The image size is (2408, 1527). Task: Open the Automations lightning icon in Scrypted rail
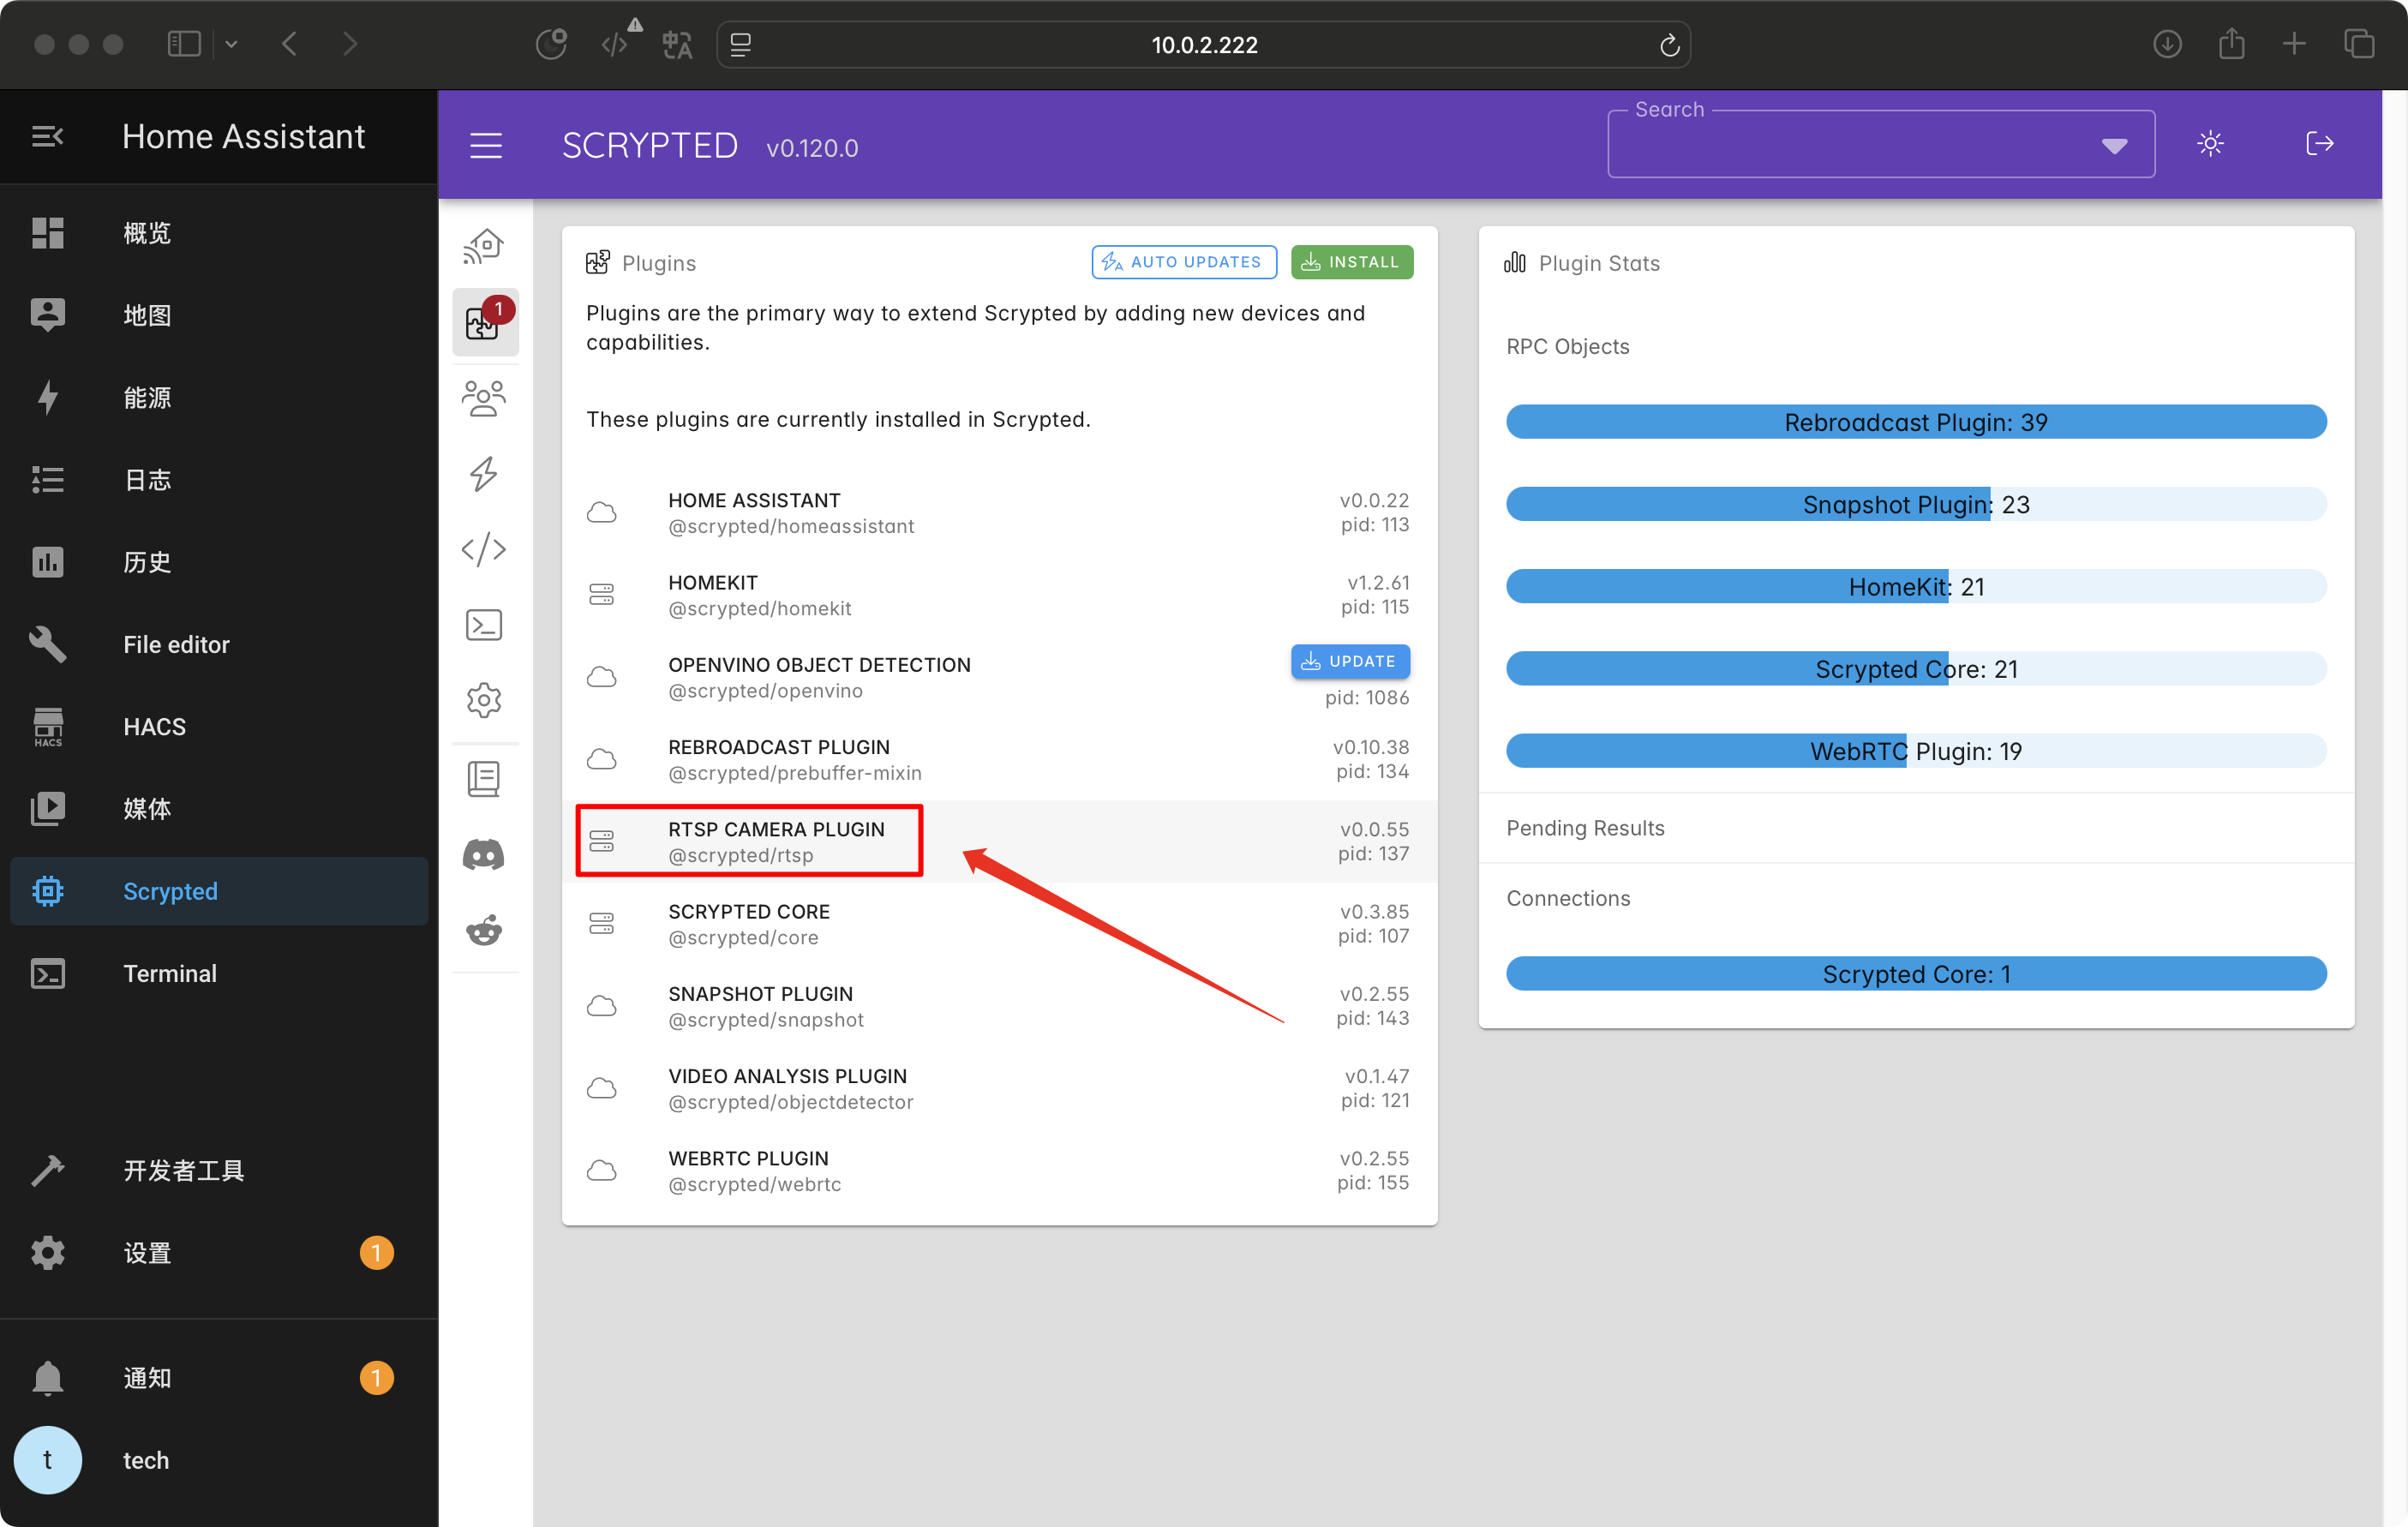coord(485,474)
